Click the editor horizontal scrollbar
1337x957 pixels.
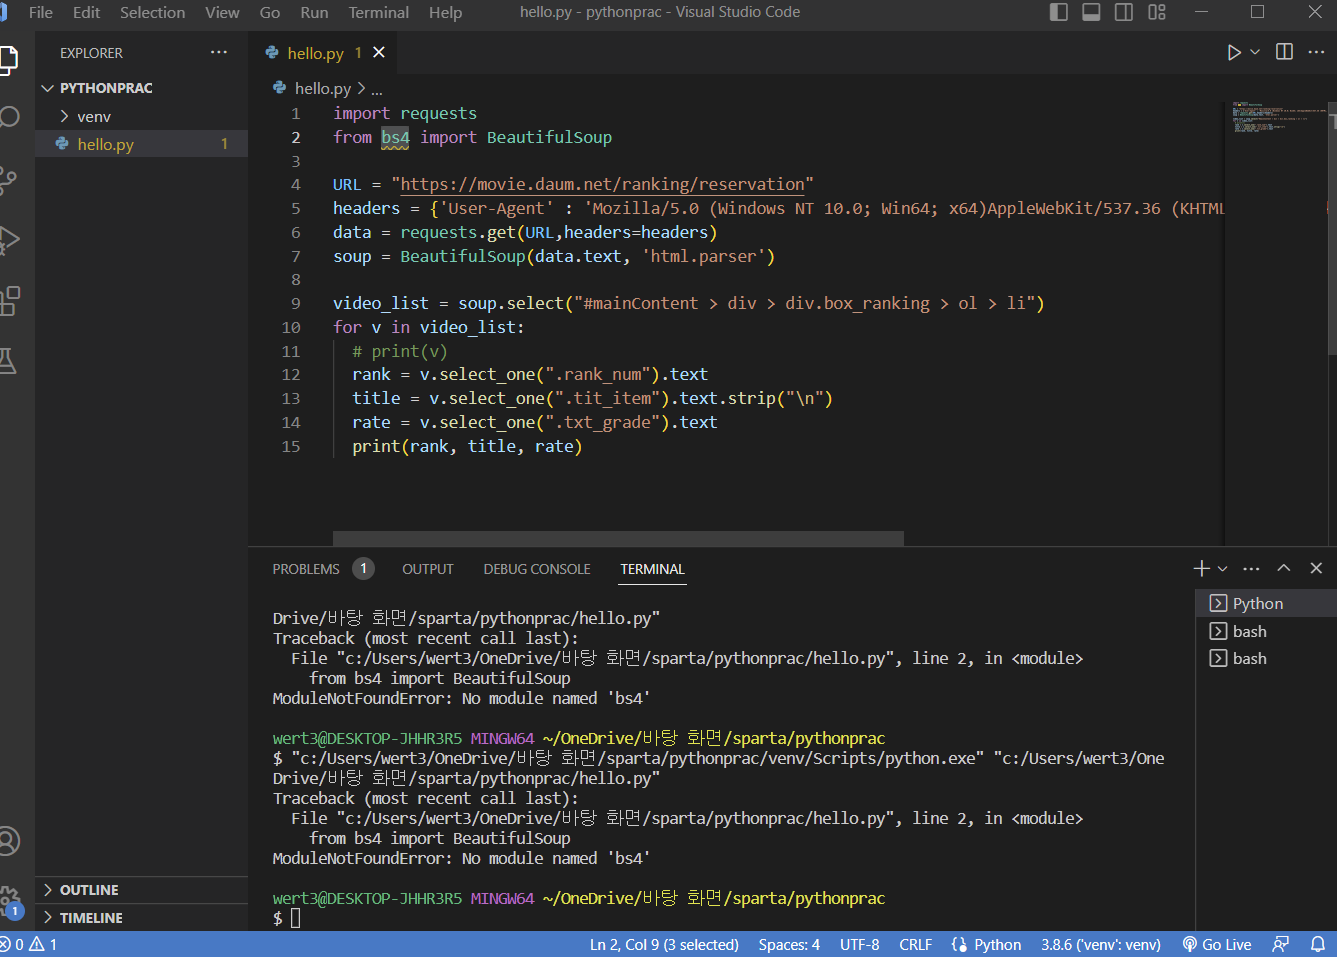[x=618, y=538]
